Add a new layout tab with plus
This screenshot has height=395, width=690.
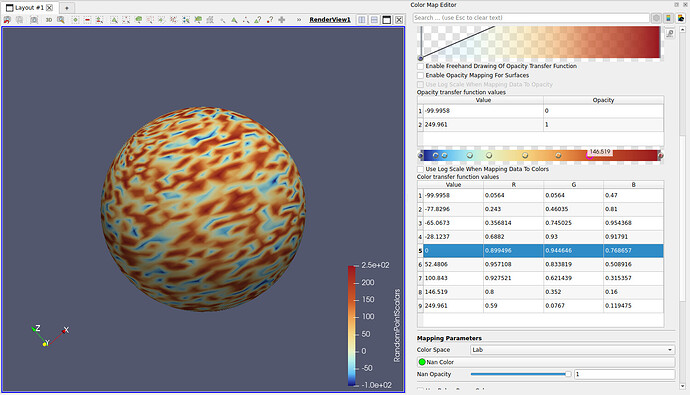pyautogui.click(x=66, y=8)
